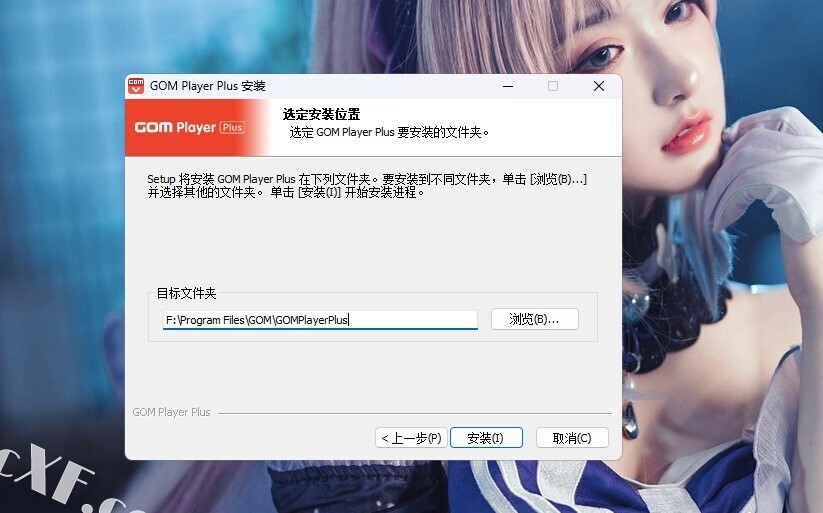Go back using the < 上一步(P) button
823x513 pixels.
point(411,438)
